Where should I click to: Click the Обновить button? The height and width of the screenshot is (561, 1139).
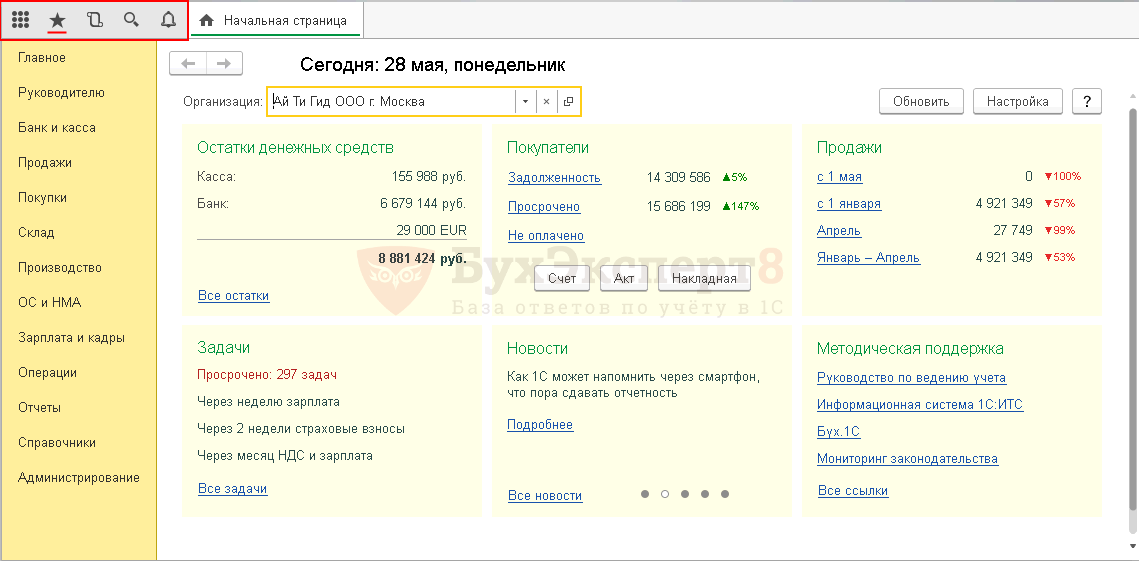tap(921, 102)
